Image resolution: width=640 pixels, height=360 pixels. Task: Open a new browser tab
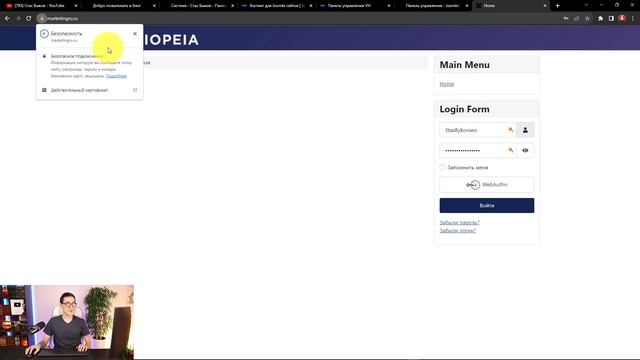(558, 6)
